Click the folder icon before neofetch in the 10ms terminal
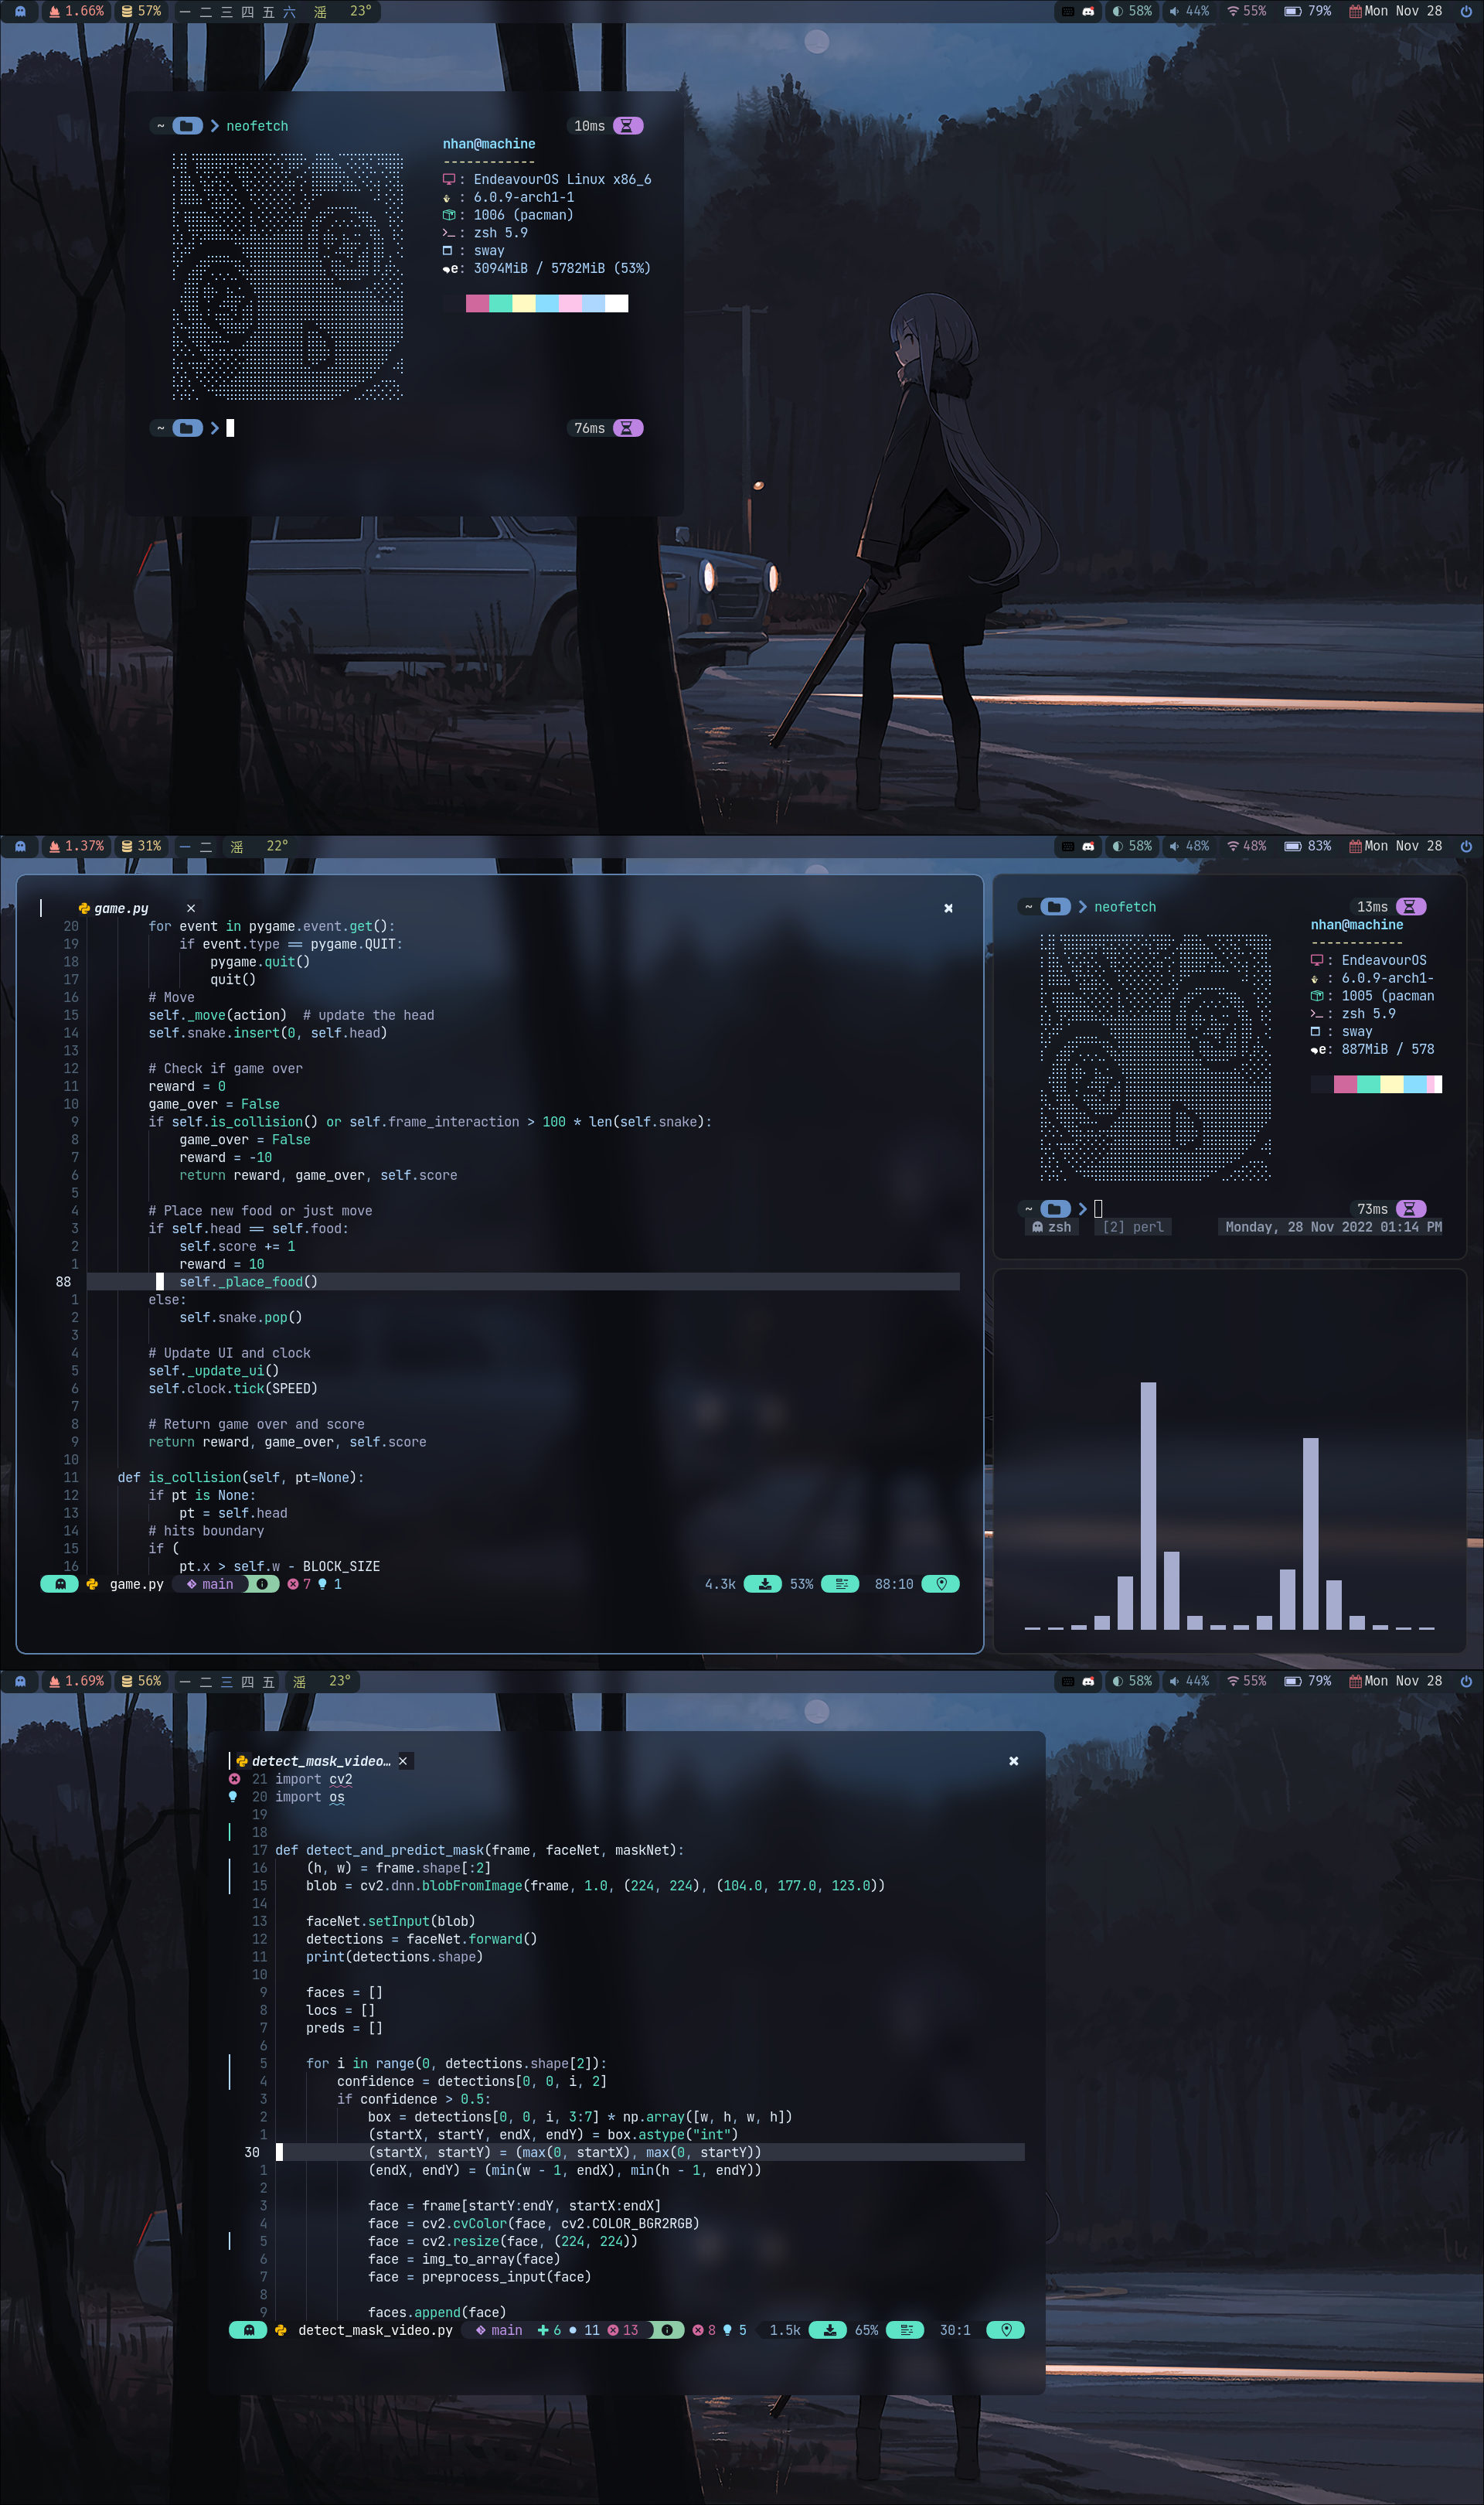 187,126
